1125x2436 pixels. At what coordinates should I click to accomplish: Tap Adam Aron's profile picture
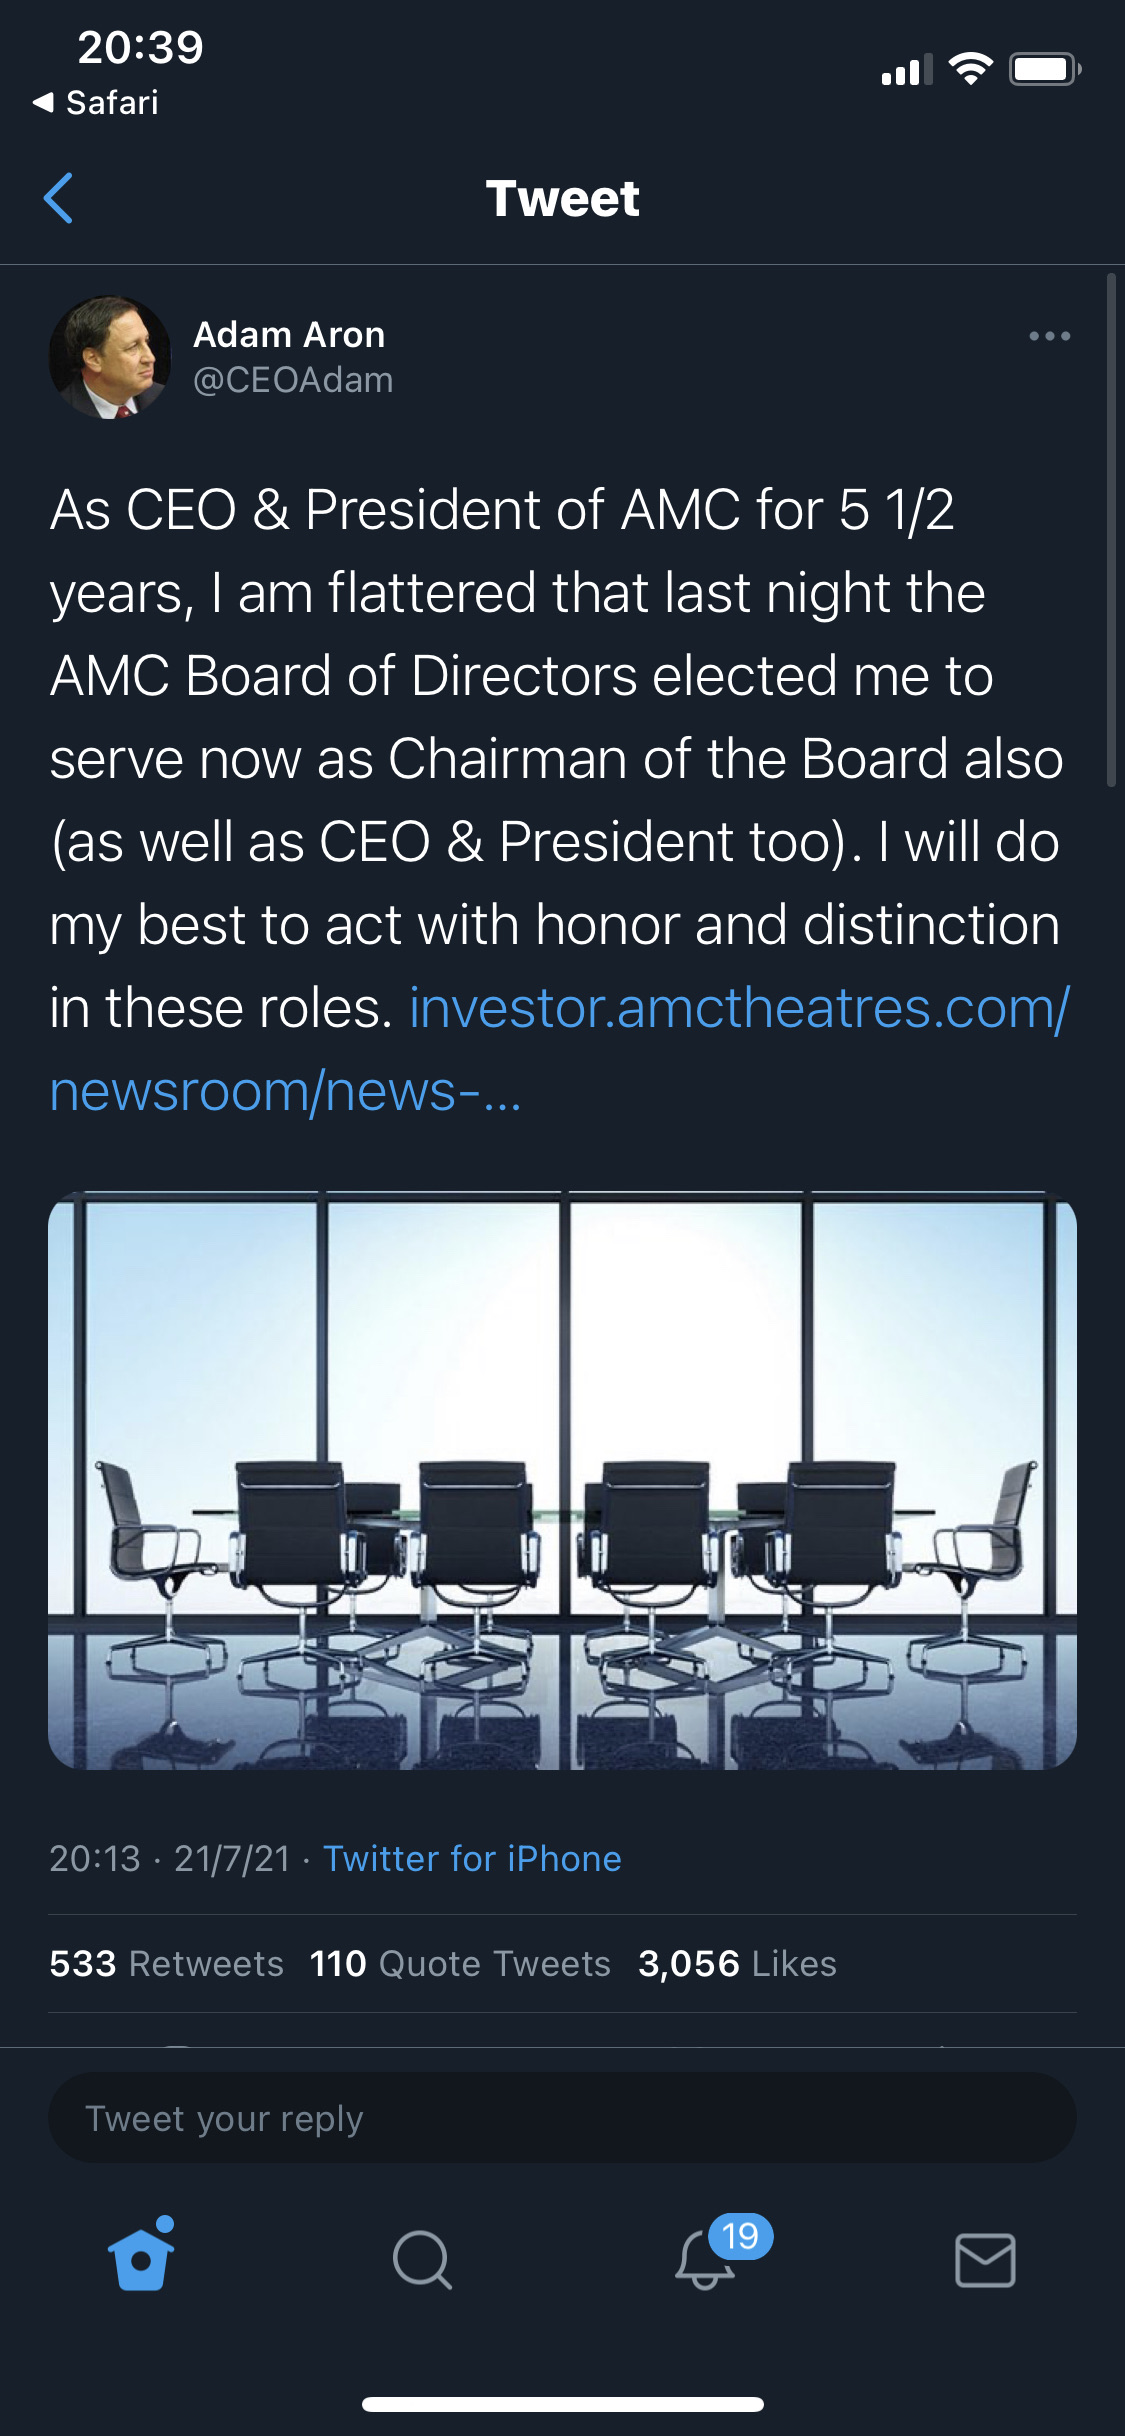110,357
